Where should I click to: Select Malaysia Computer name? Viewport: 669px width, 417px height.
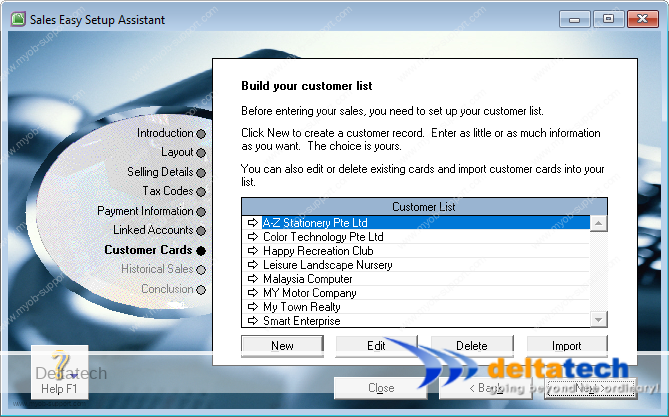point(308,279)
